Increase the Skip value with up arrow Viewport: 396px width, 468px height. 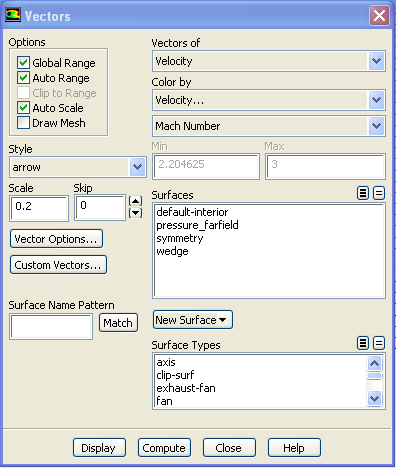tap(135, 201)
